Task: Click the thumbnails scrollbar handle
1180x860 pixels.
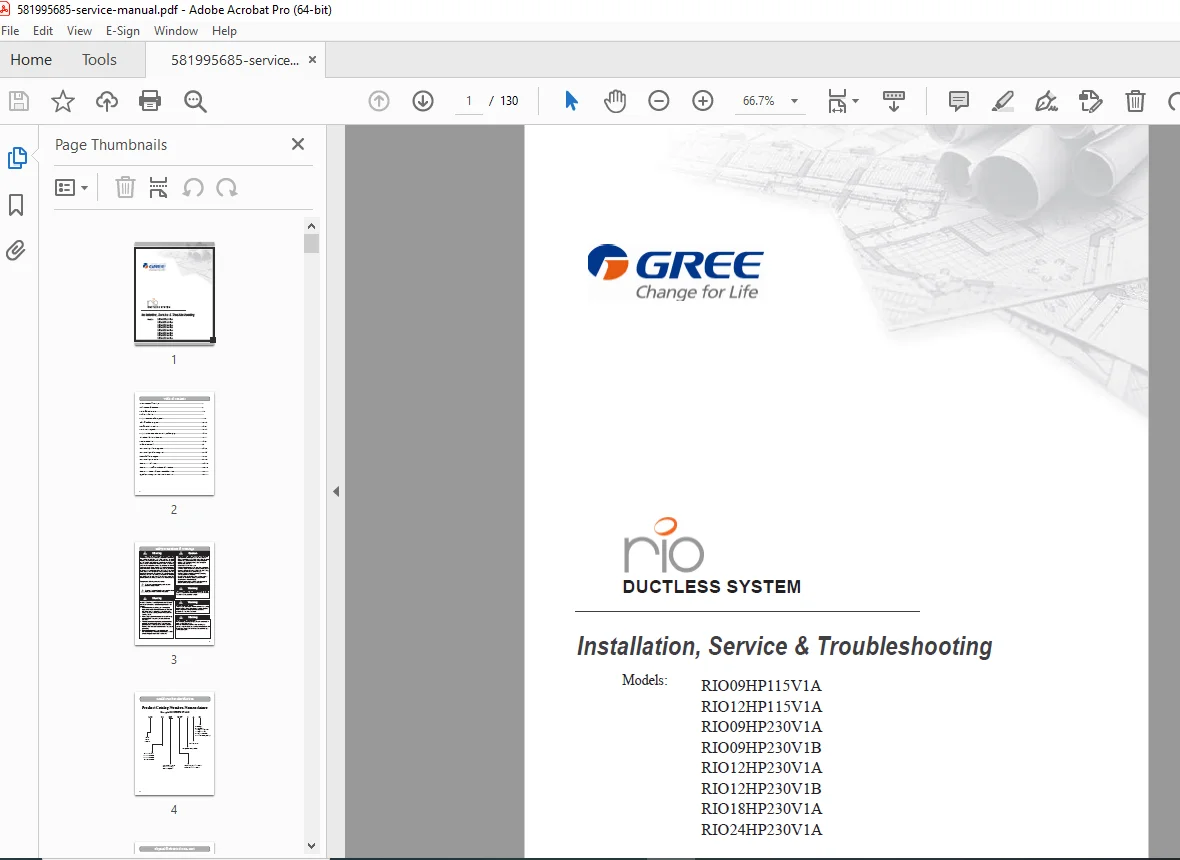Action: [312, 244]
